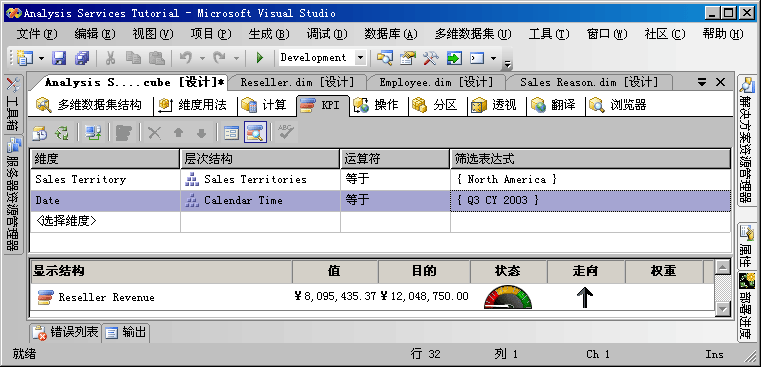Image resolution: width=761 pixels, height=367 pixels.
Task: Open the 工具(T) menu
Action: [548, 34]
